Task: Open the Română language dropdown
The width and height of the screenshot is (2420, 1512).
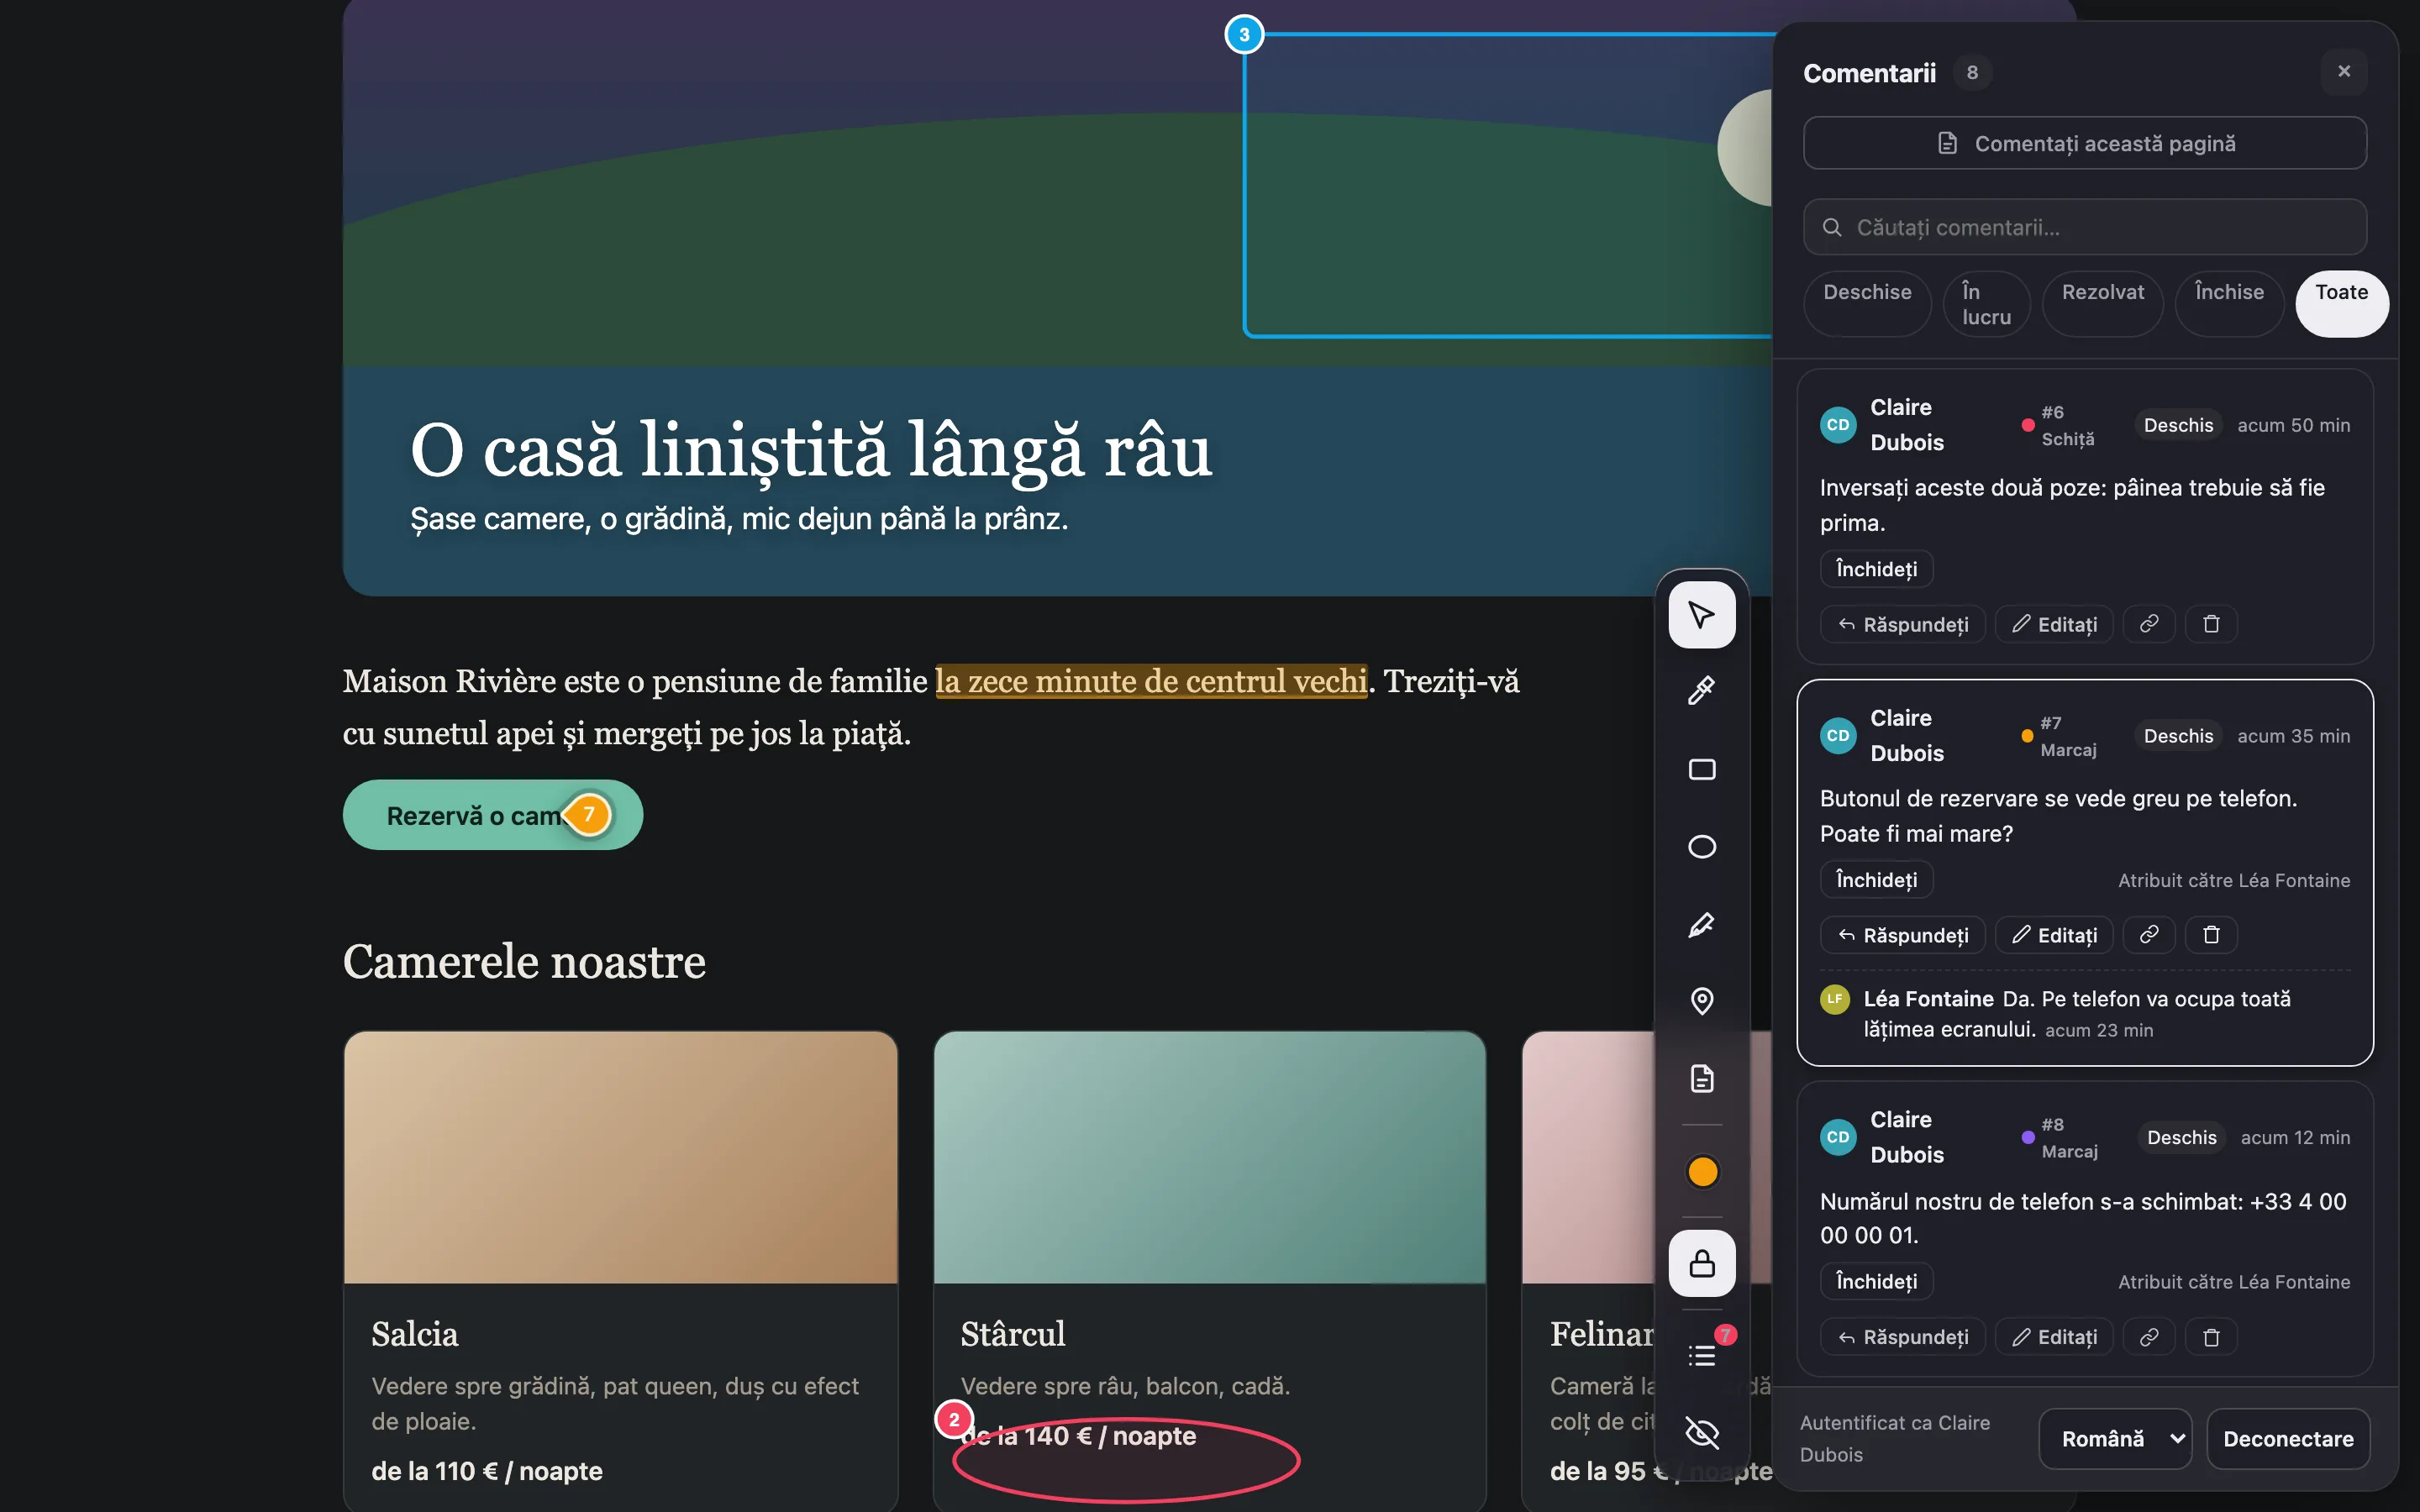Action: (x=2115, y=1439)
